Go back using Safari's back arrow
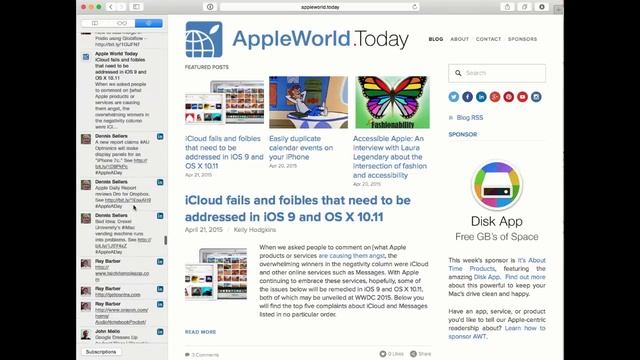Viewport: 640px width, 360px height. tap(111, 7)
